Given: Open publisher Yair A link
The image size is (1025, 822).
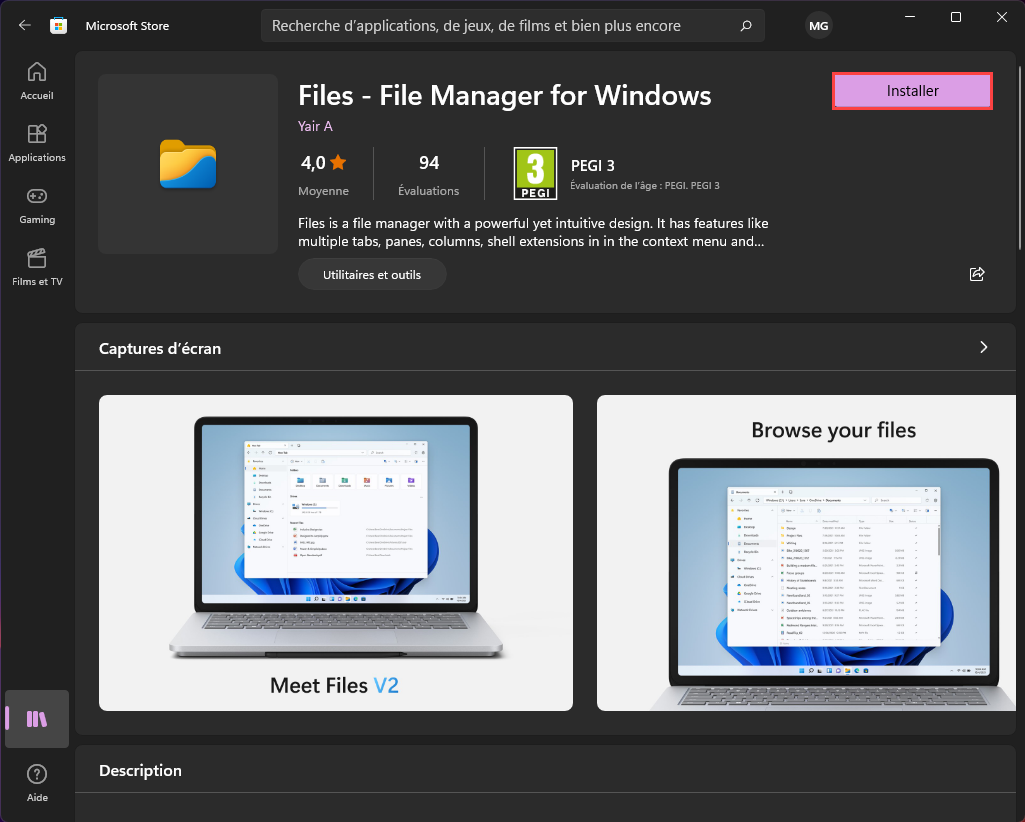Looking at the screenshot, I should 315,126.
